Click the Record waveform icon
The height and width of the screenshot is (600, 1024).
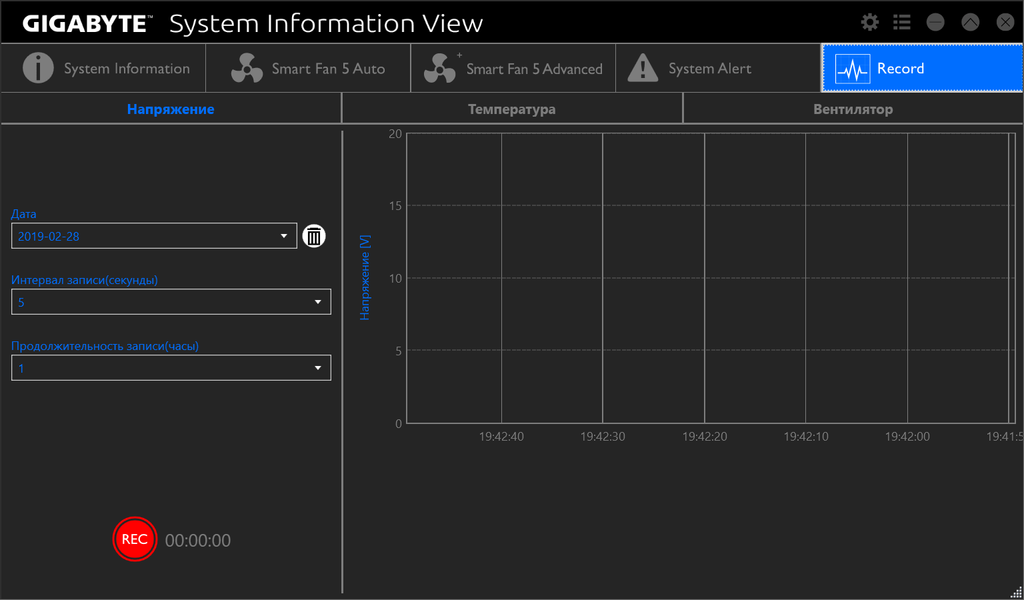pyautogui.click(x=852, y=69)
